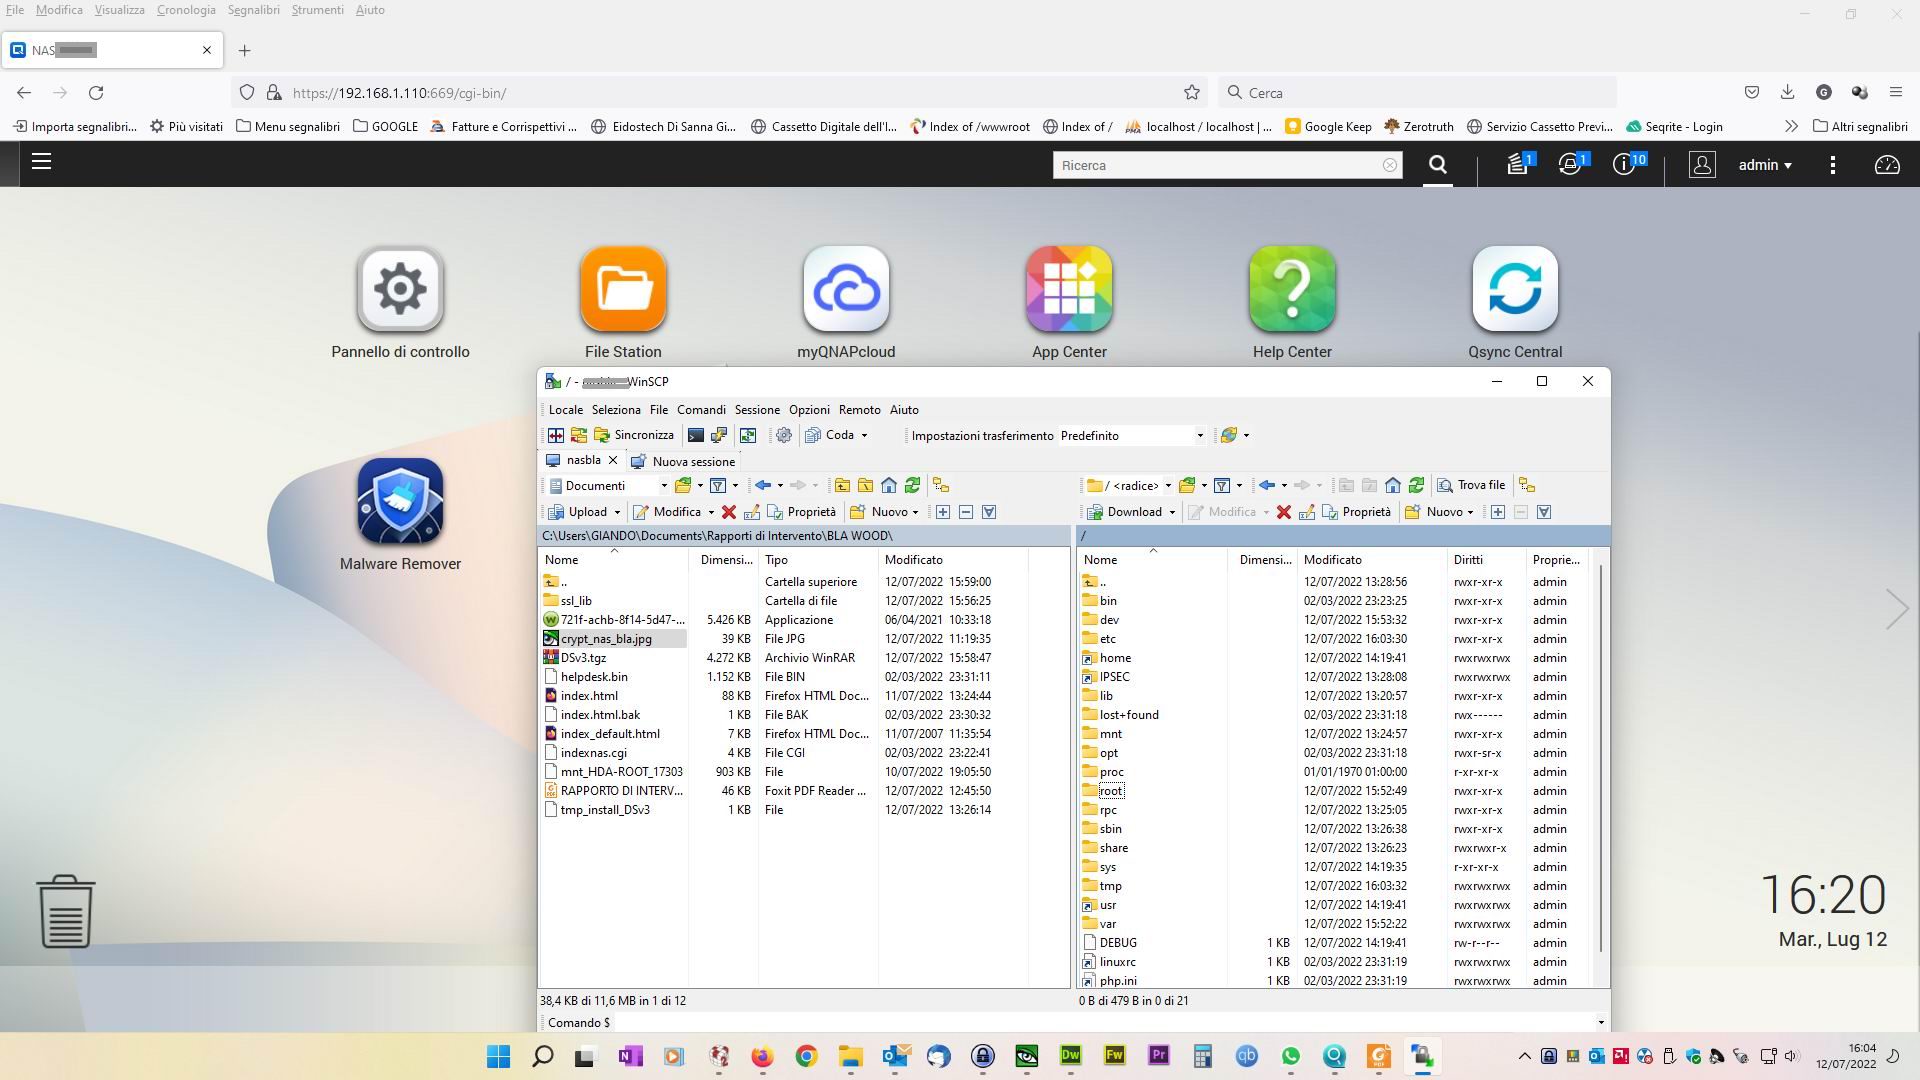This screenshot has height=1080, width=1920.
Task: Click remote Diritti column header
Action: click(x=1487, y=559)
